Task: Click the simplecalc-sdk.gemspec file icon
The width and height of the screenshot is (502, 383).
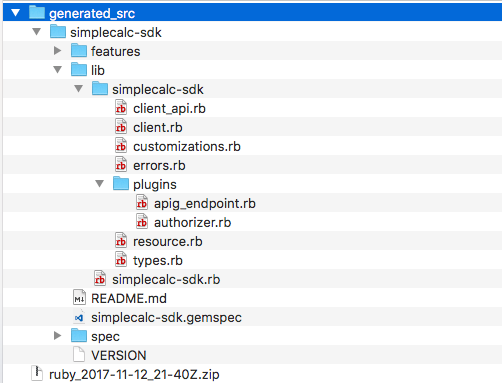Action: [x=79, y=317]
